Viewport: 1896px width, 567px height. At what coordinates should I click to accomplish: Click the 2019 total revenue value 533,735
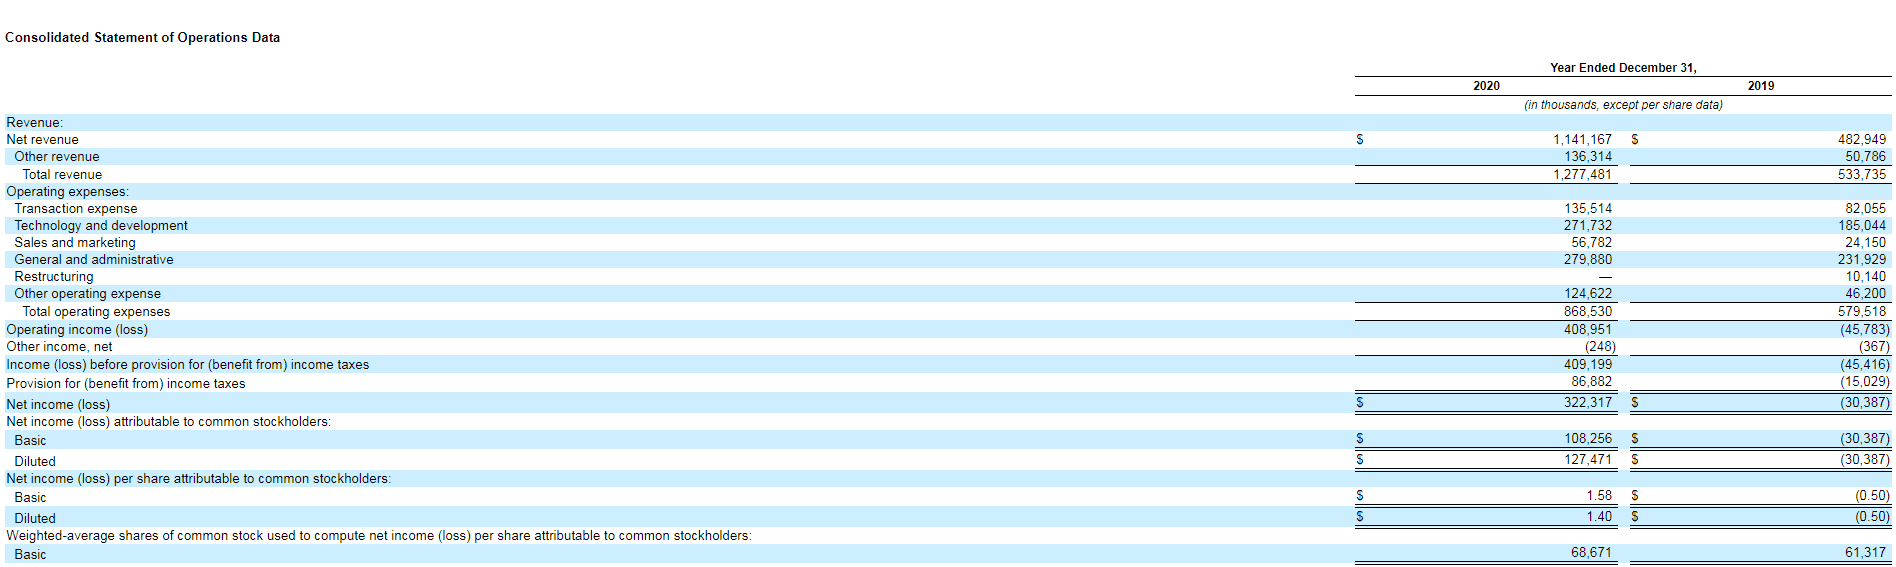1861,174
